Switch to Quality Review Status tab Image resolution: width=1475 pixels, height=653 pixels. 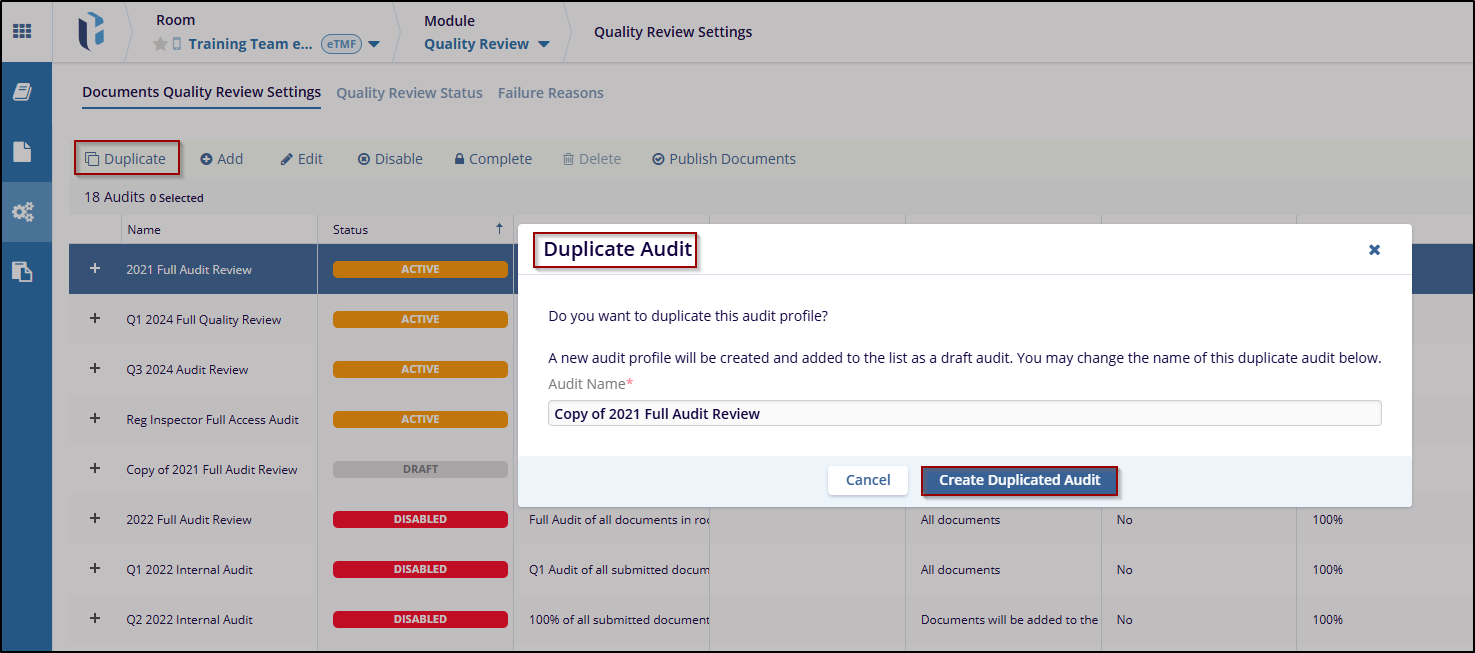(x=409, y=93)
